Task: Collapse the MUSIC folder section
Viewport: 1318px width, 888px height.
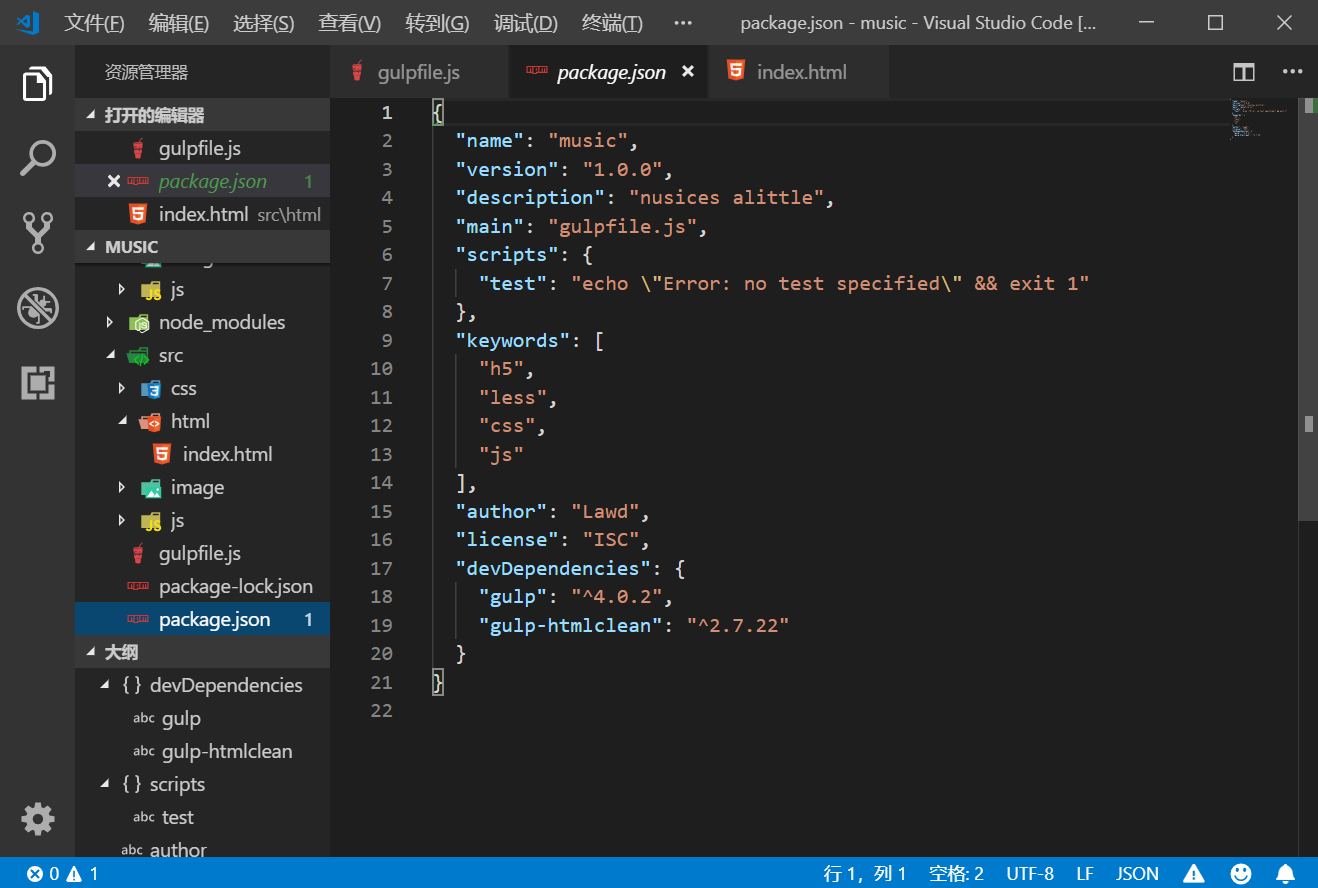Action: tap(93, 247)
